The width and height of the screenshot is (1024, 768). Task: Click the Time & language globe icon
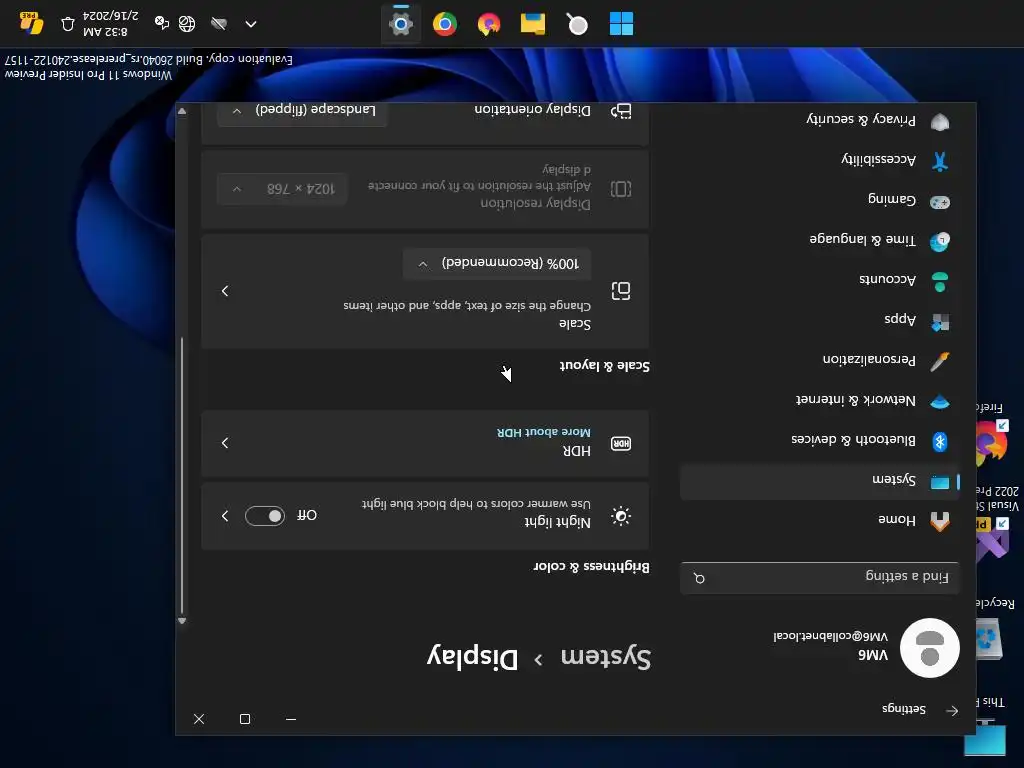pos(940,242)
